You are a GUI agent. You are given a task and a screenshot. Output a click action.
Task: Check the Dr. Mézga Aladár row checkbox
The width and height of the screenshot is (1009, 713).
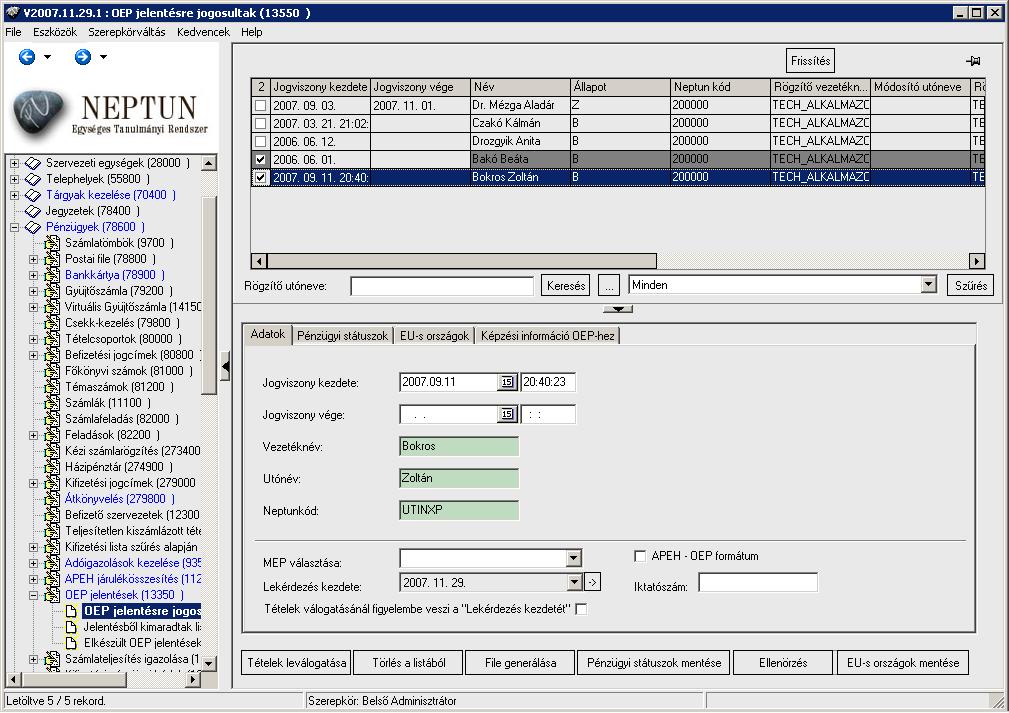click(261, 106)
